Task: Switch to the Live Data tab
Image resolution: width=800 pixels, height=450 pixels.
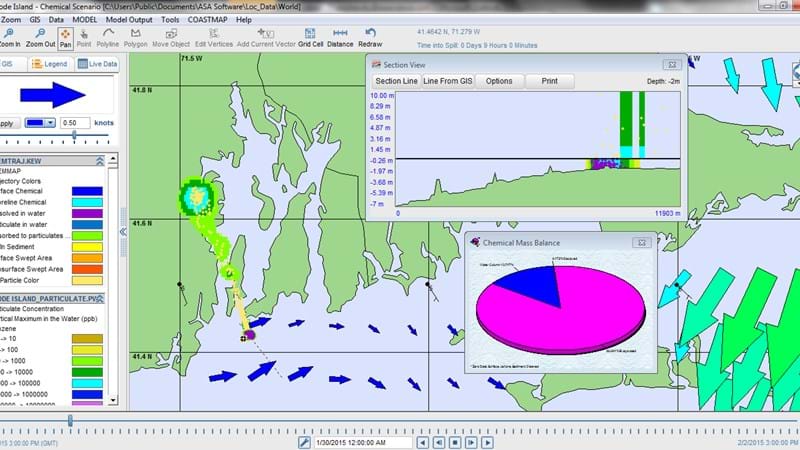Action: pyautogui.click(x=97, y=64)
